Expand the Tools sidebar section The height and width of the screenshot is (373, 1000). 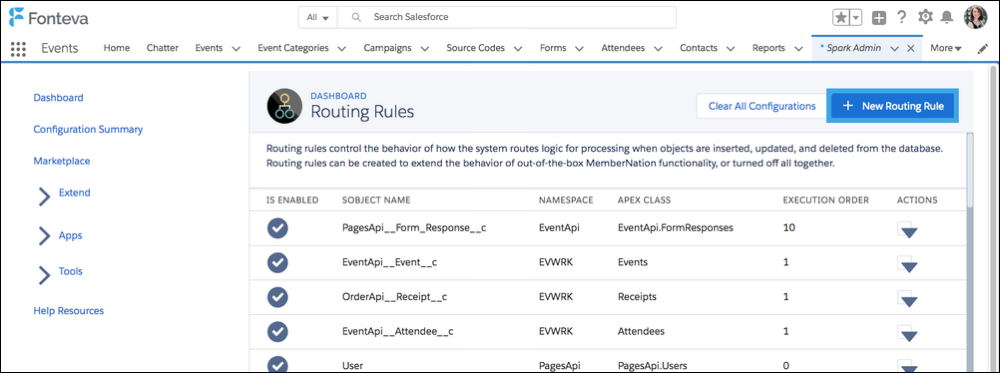click(x=44, y=275)
